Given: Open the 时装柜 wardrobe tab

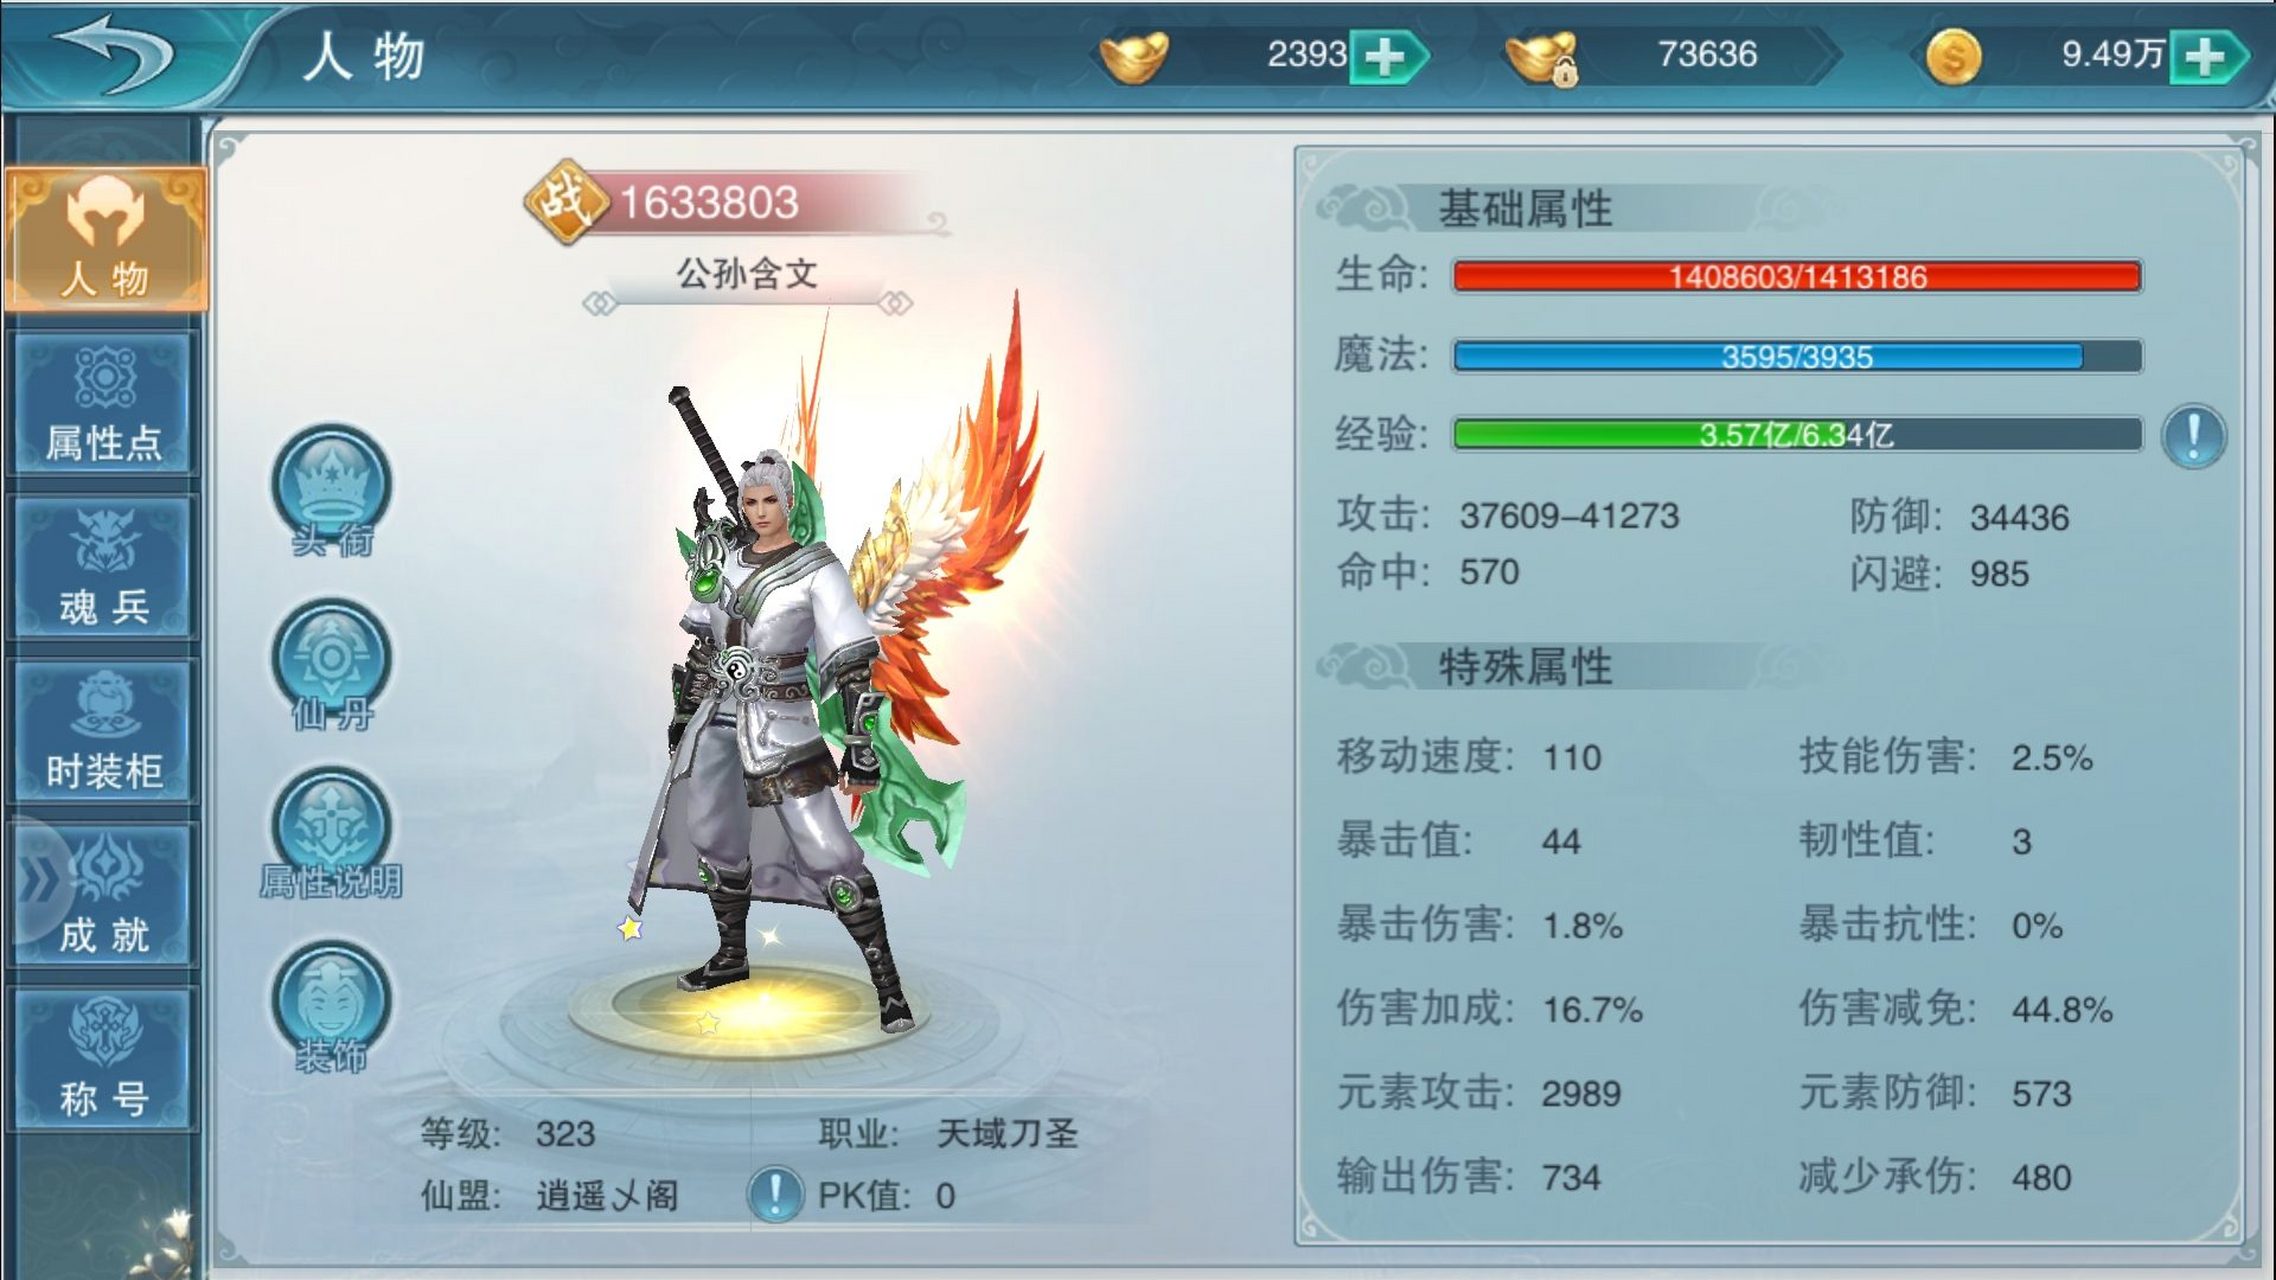Looking at the screenshot, I should pos(103,732).
